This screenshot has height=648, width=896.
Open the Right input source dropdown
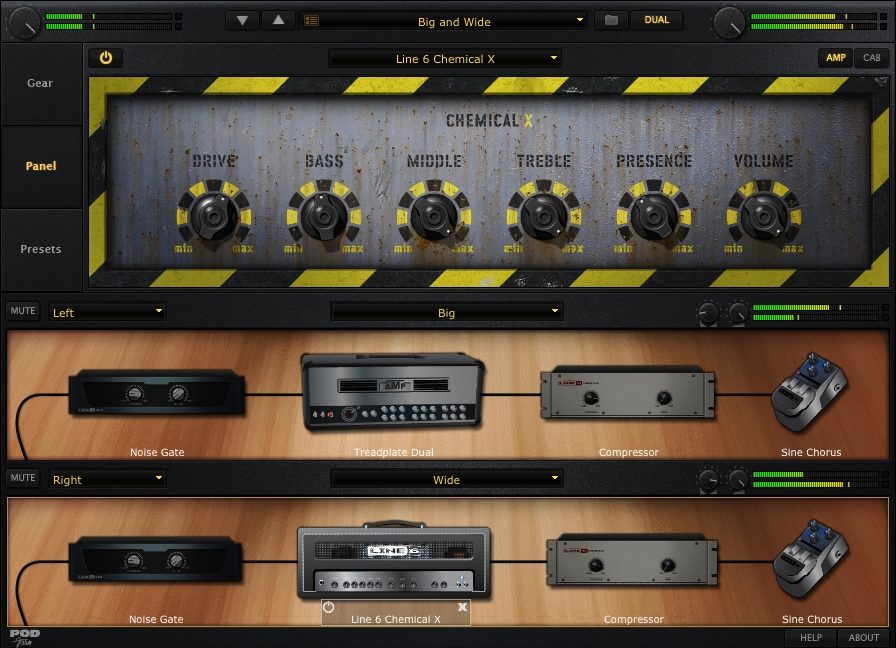click(107, 479)
